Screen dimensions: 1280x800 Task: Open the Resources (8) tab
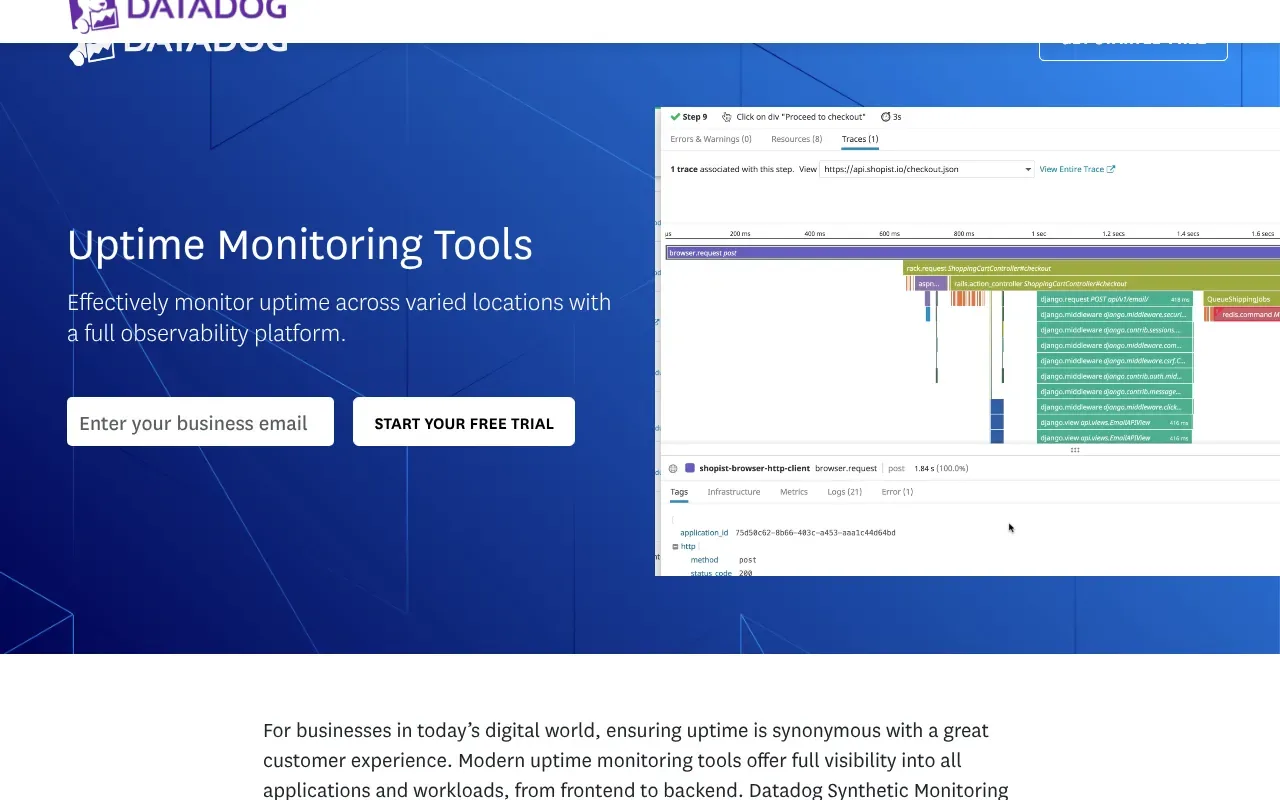(x=796, y=139)
